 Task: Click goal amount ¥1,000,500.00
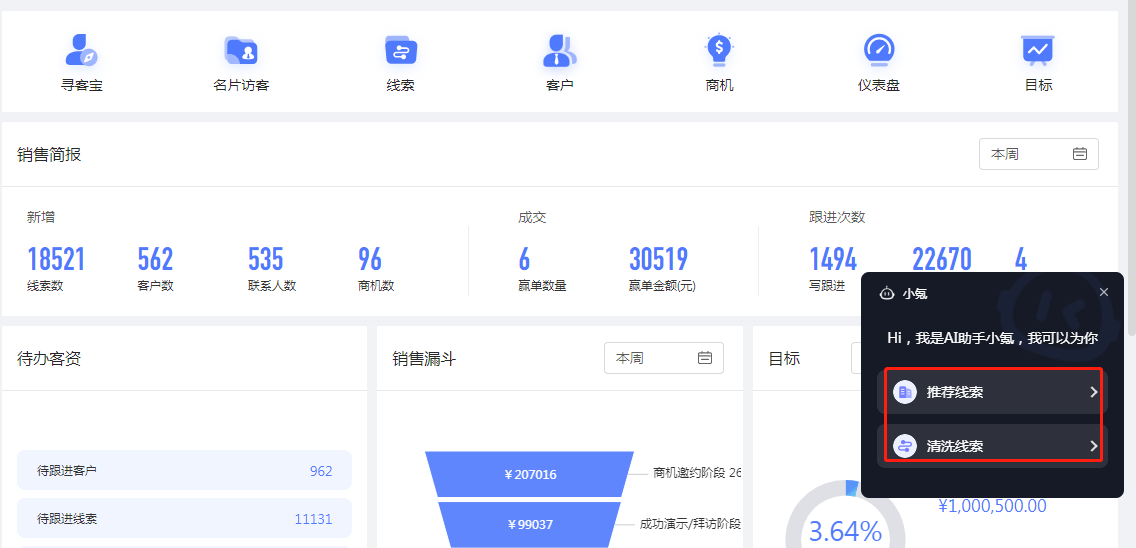(x=992, y=505)
